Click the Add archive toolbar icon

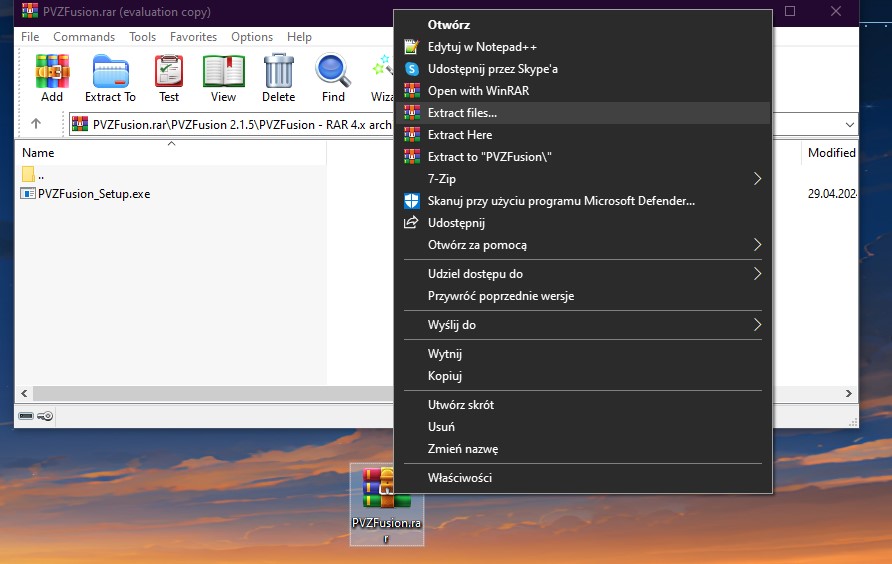[x=52, y=77]
